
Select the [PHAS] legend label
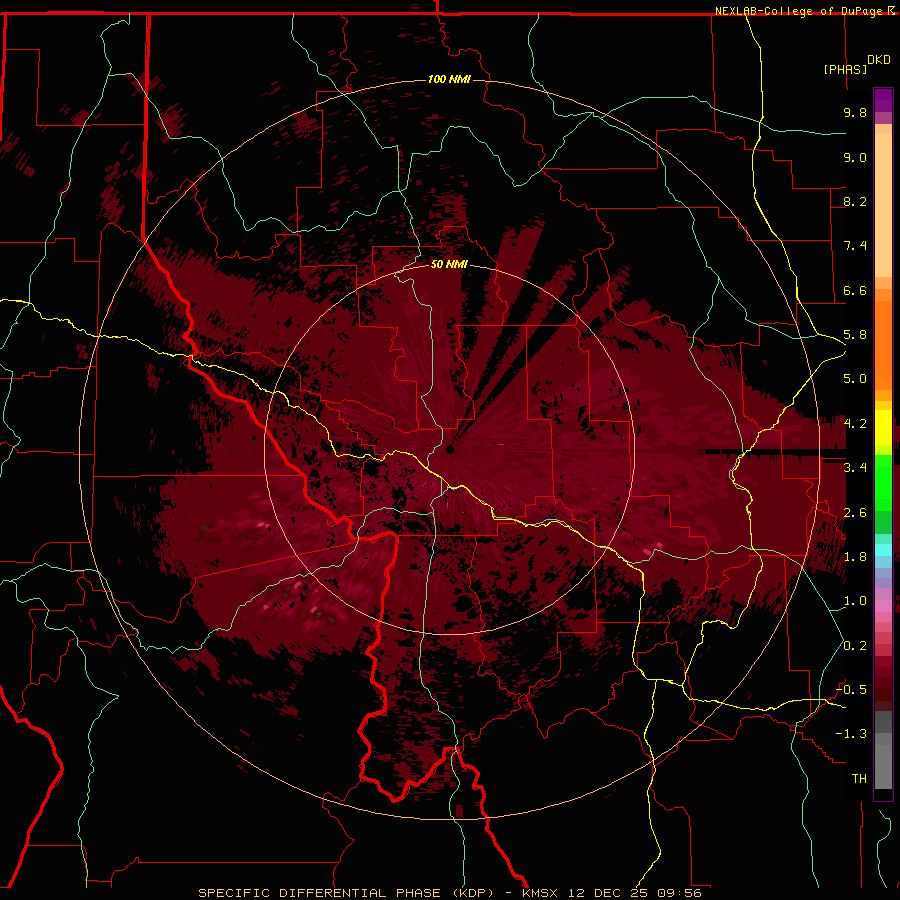(x=845, y=69)
